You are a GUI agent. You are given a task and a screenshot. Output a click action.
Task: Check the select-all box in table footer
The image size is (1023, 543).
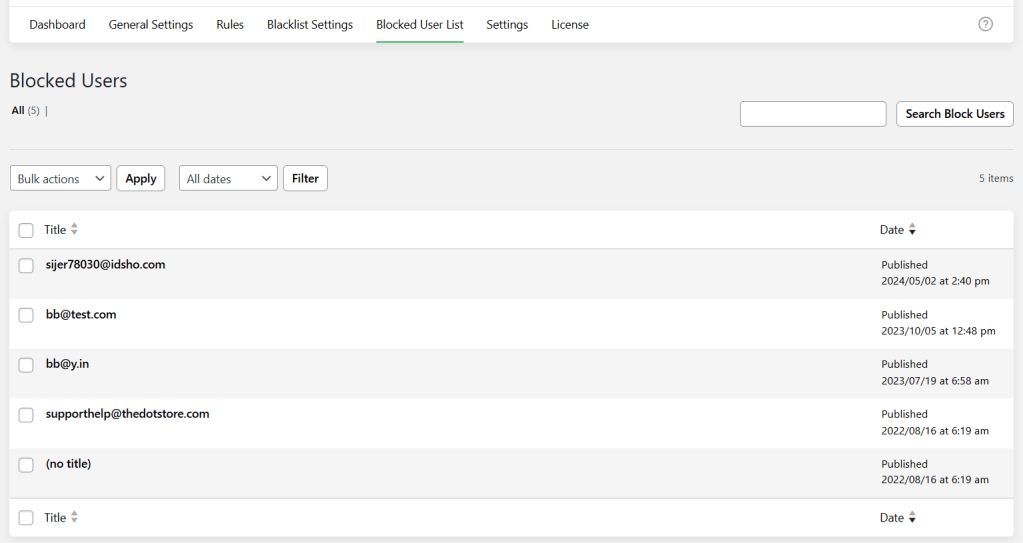point(26,518)
